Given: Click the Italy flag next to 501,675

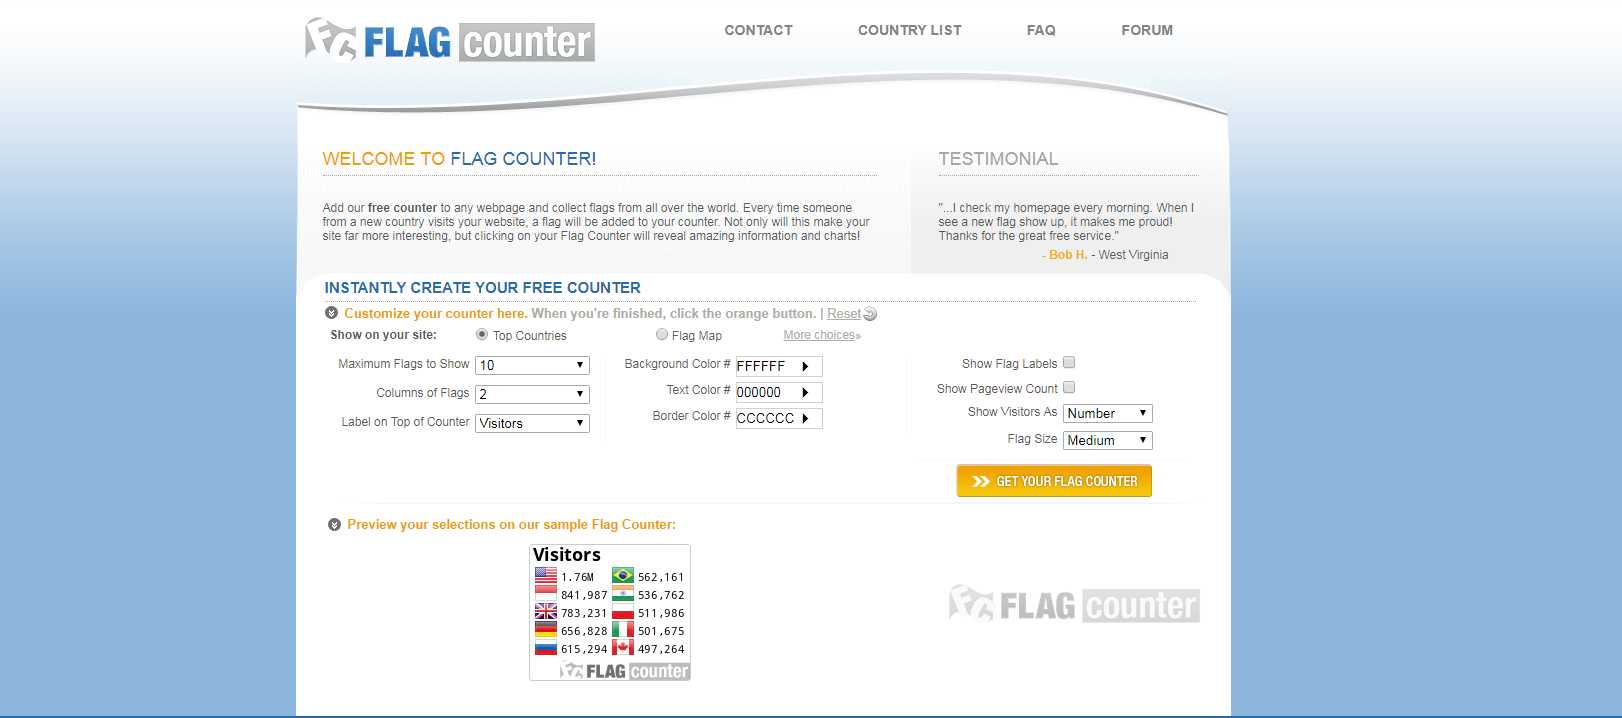Looking at the screenshot, I should [623, 630].
